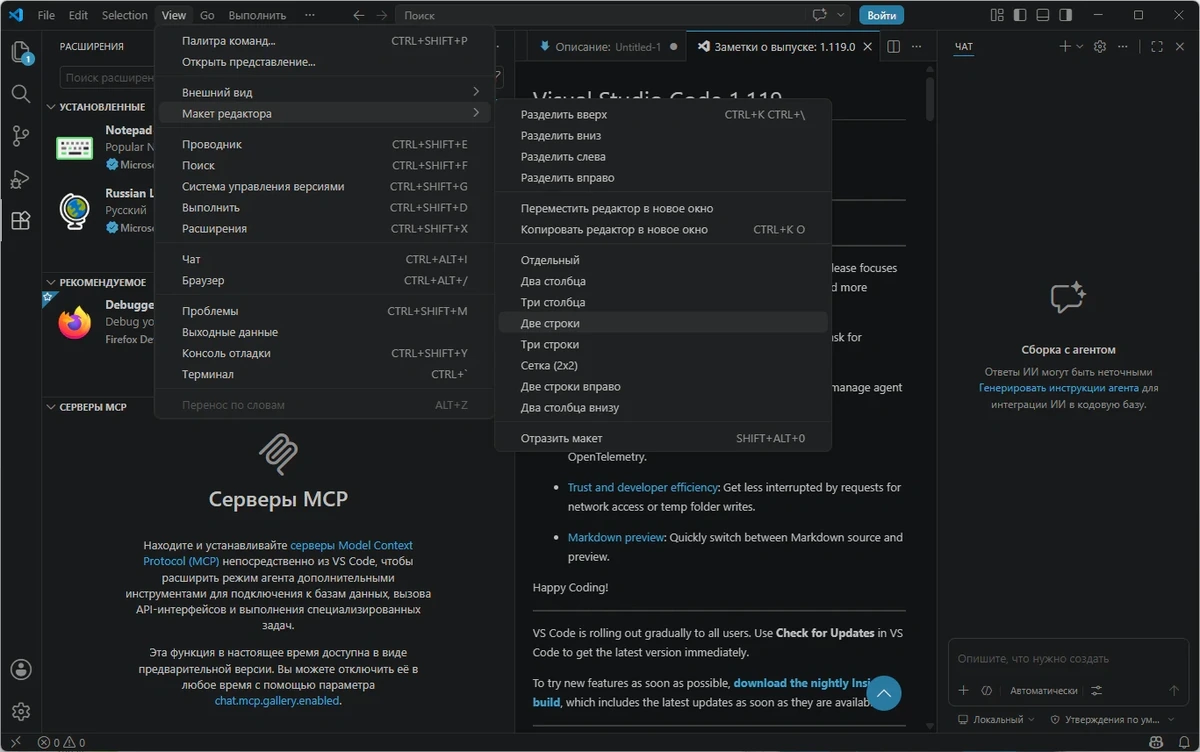This screenshot has width=1200, height=752.
Task: Close the Заметки о выпуске tab
Action: [x=867, y=47]
